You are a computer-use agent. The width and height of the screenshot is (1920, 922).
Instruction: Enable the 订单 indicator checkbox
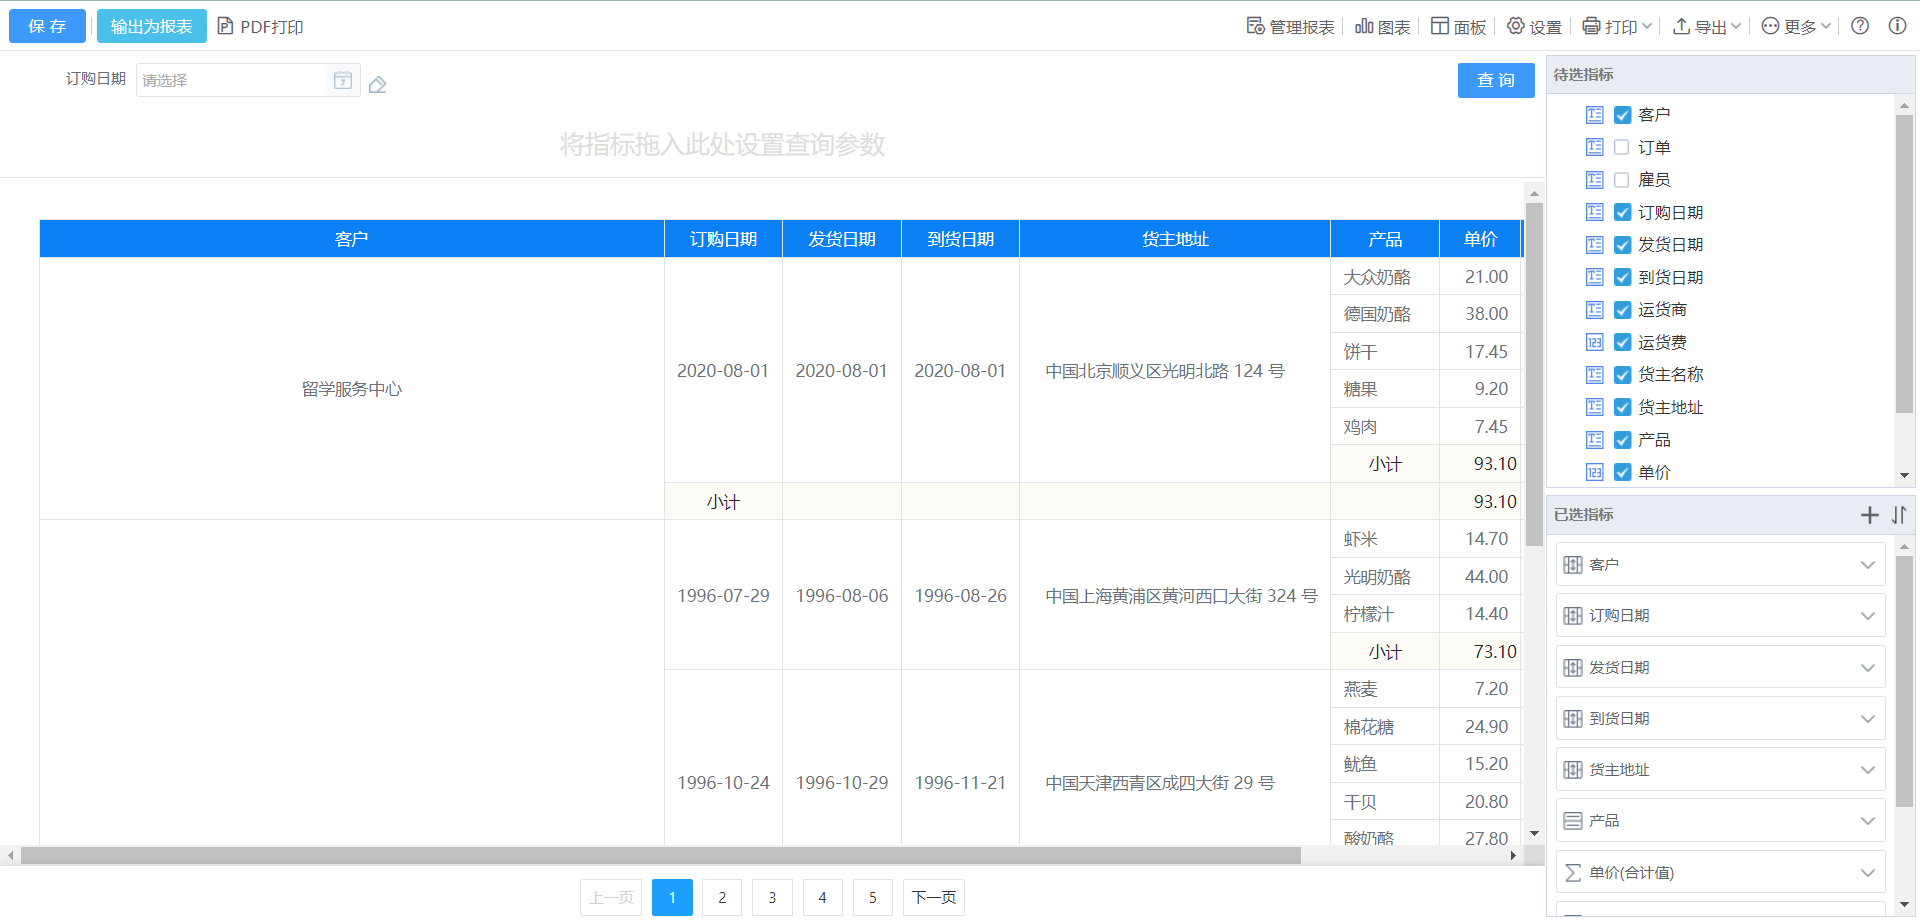click(1622, 148)
